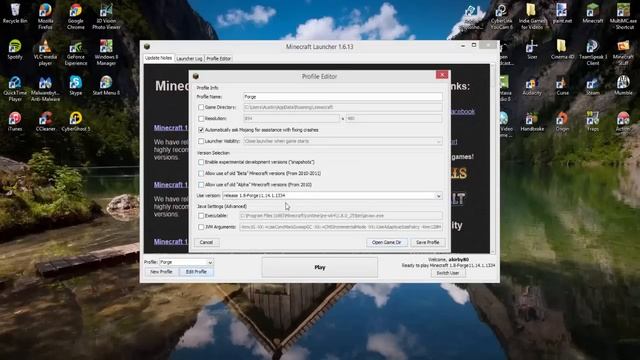Select the MultiMC.exe Shortcut icon
640x360 pixels.
coord(623,16)
